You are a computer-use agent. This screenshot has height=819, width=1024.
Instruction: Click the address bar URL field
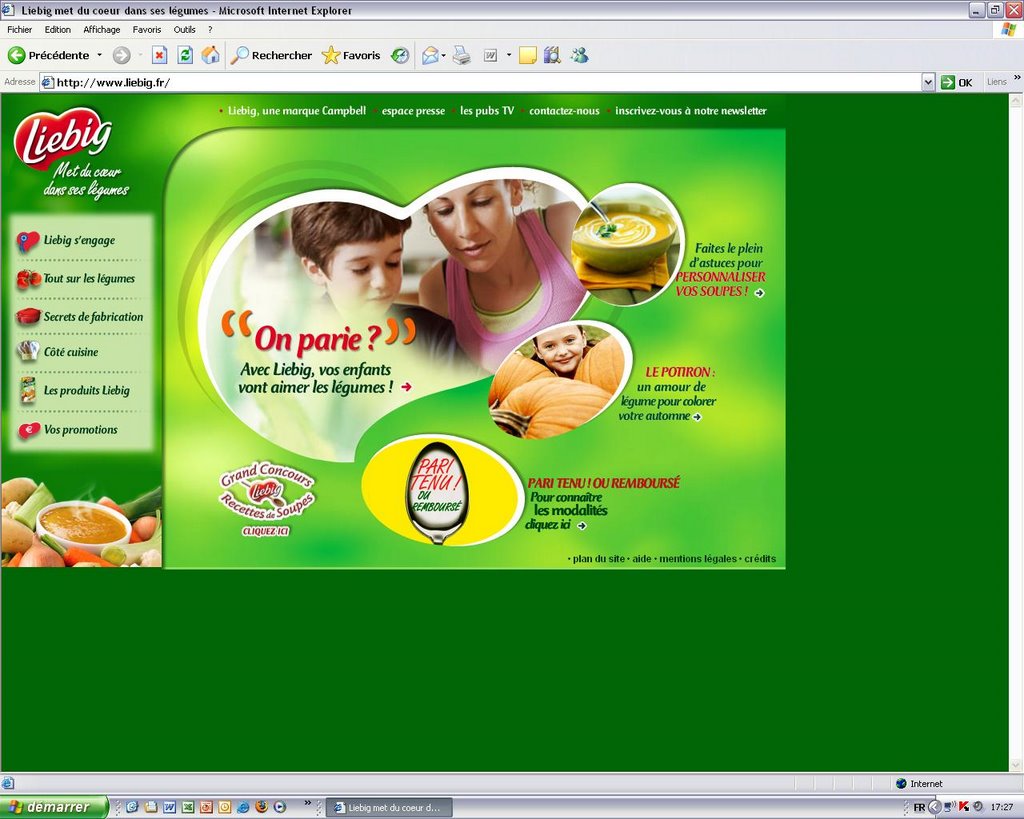click(481, 82)
